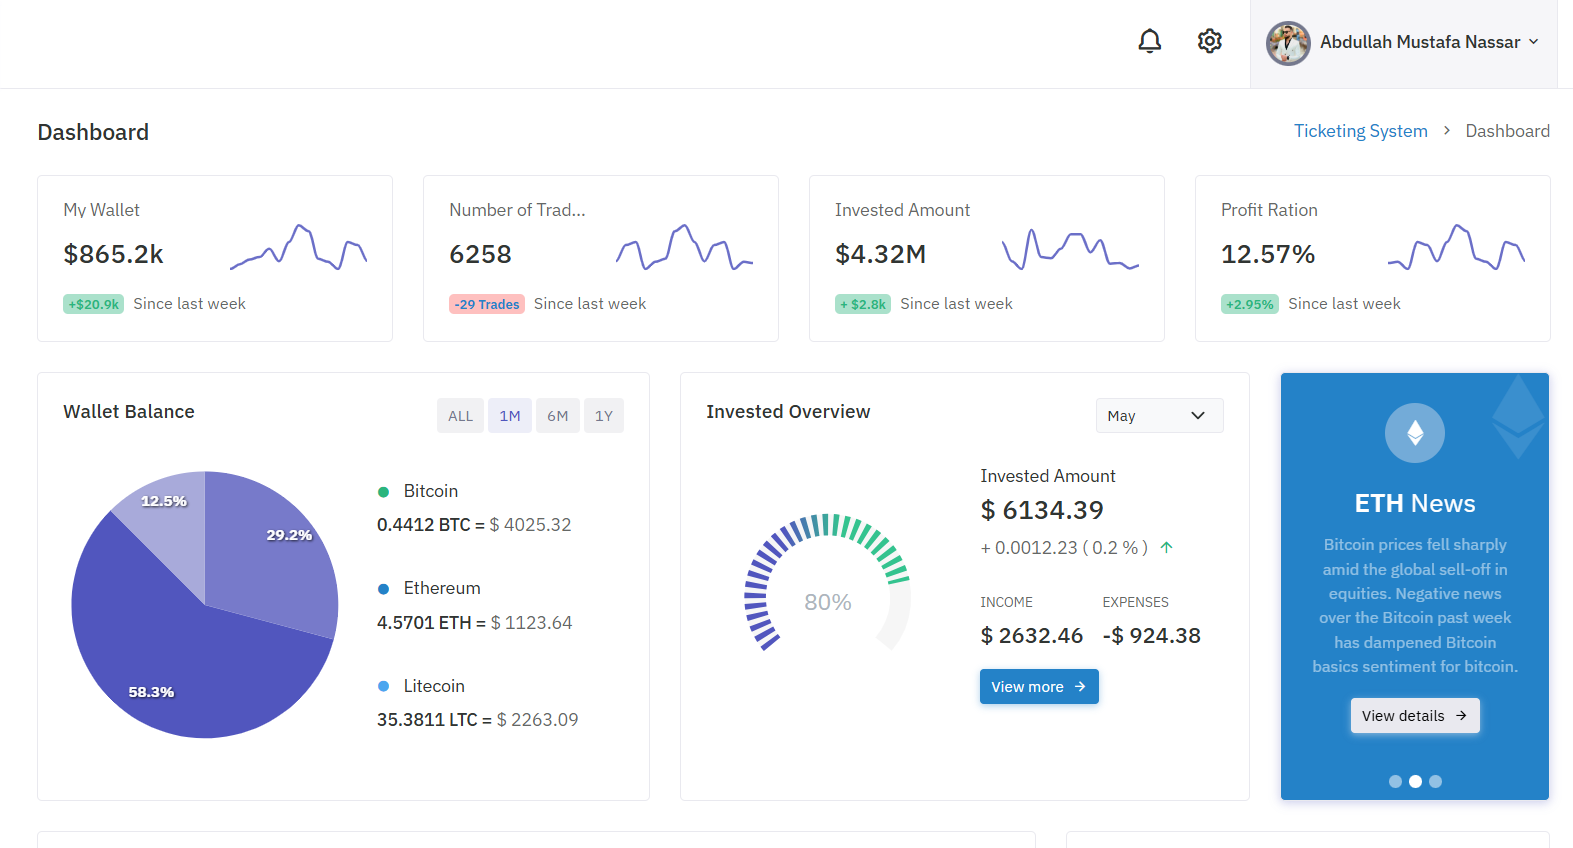Select the third carousel dot in ETH News
Screen dimensions: 1573x848
(x=1435, y=782)
